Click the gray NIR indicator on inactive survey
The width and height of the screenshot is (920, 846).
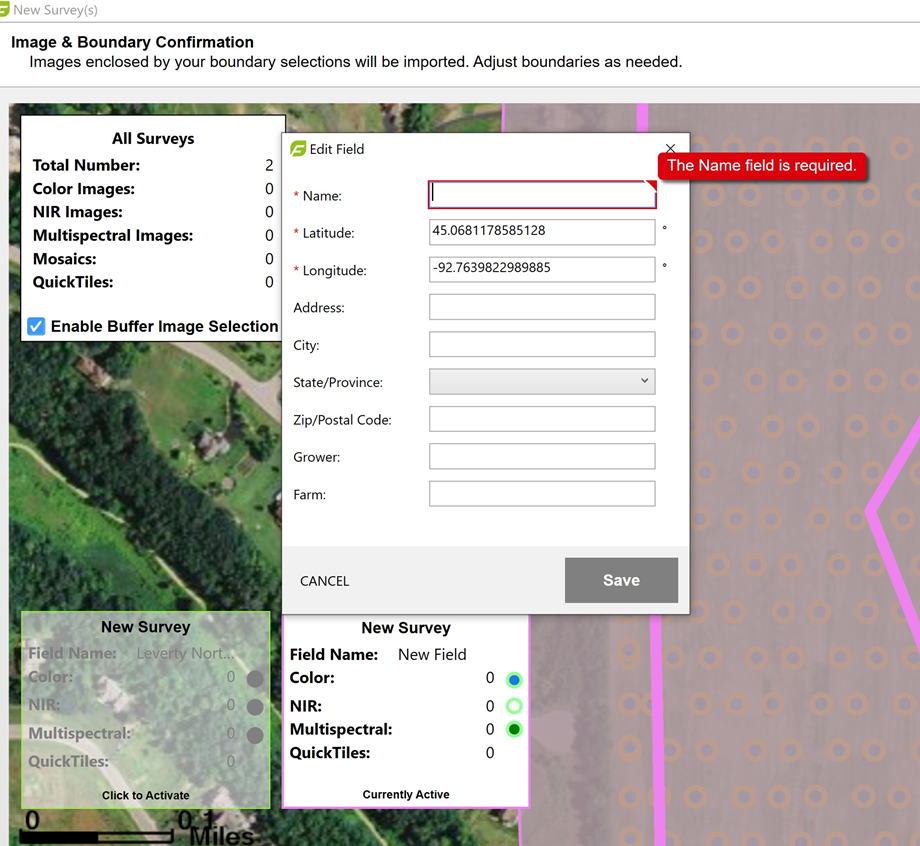point(255,707)
